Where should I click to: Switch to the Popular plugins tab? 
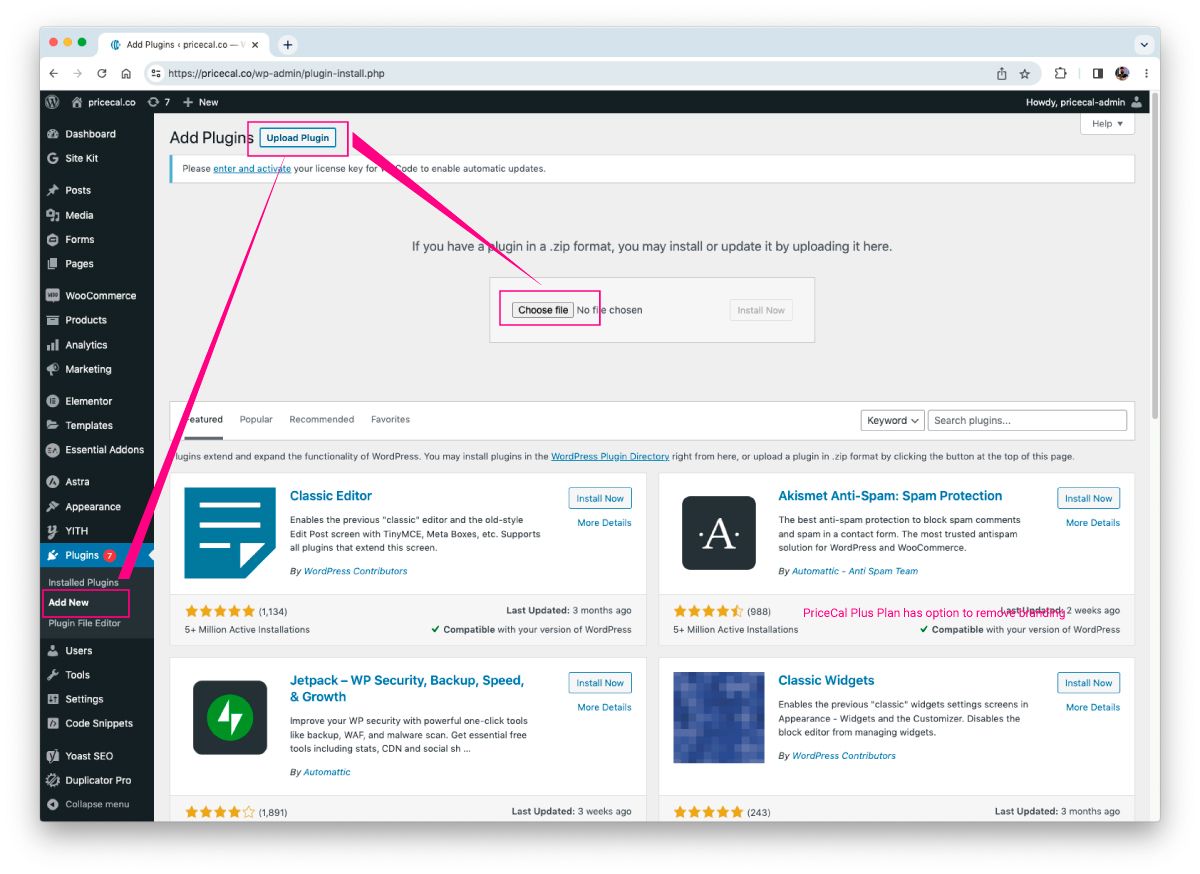pos(256,420)
